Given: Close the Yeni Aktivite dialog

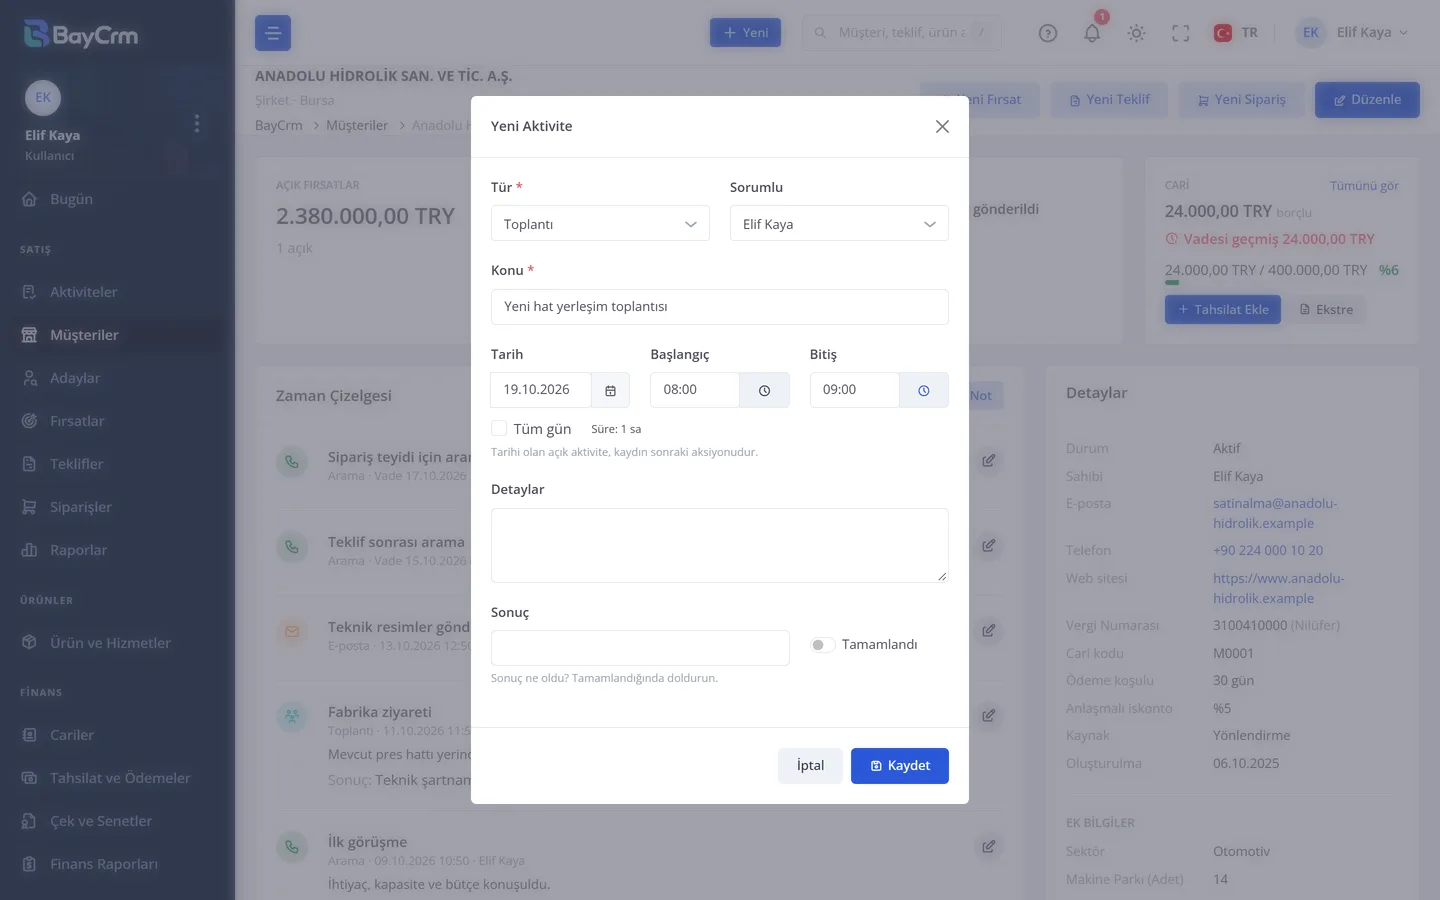Looking at the screenshot, I should coord(942,126).
